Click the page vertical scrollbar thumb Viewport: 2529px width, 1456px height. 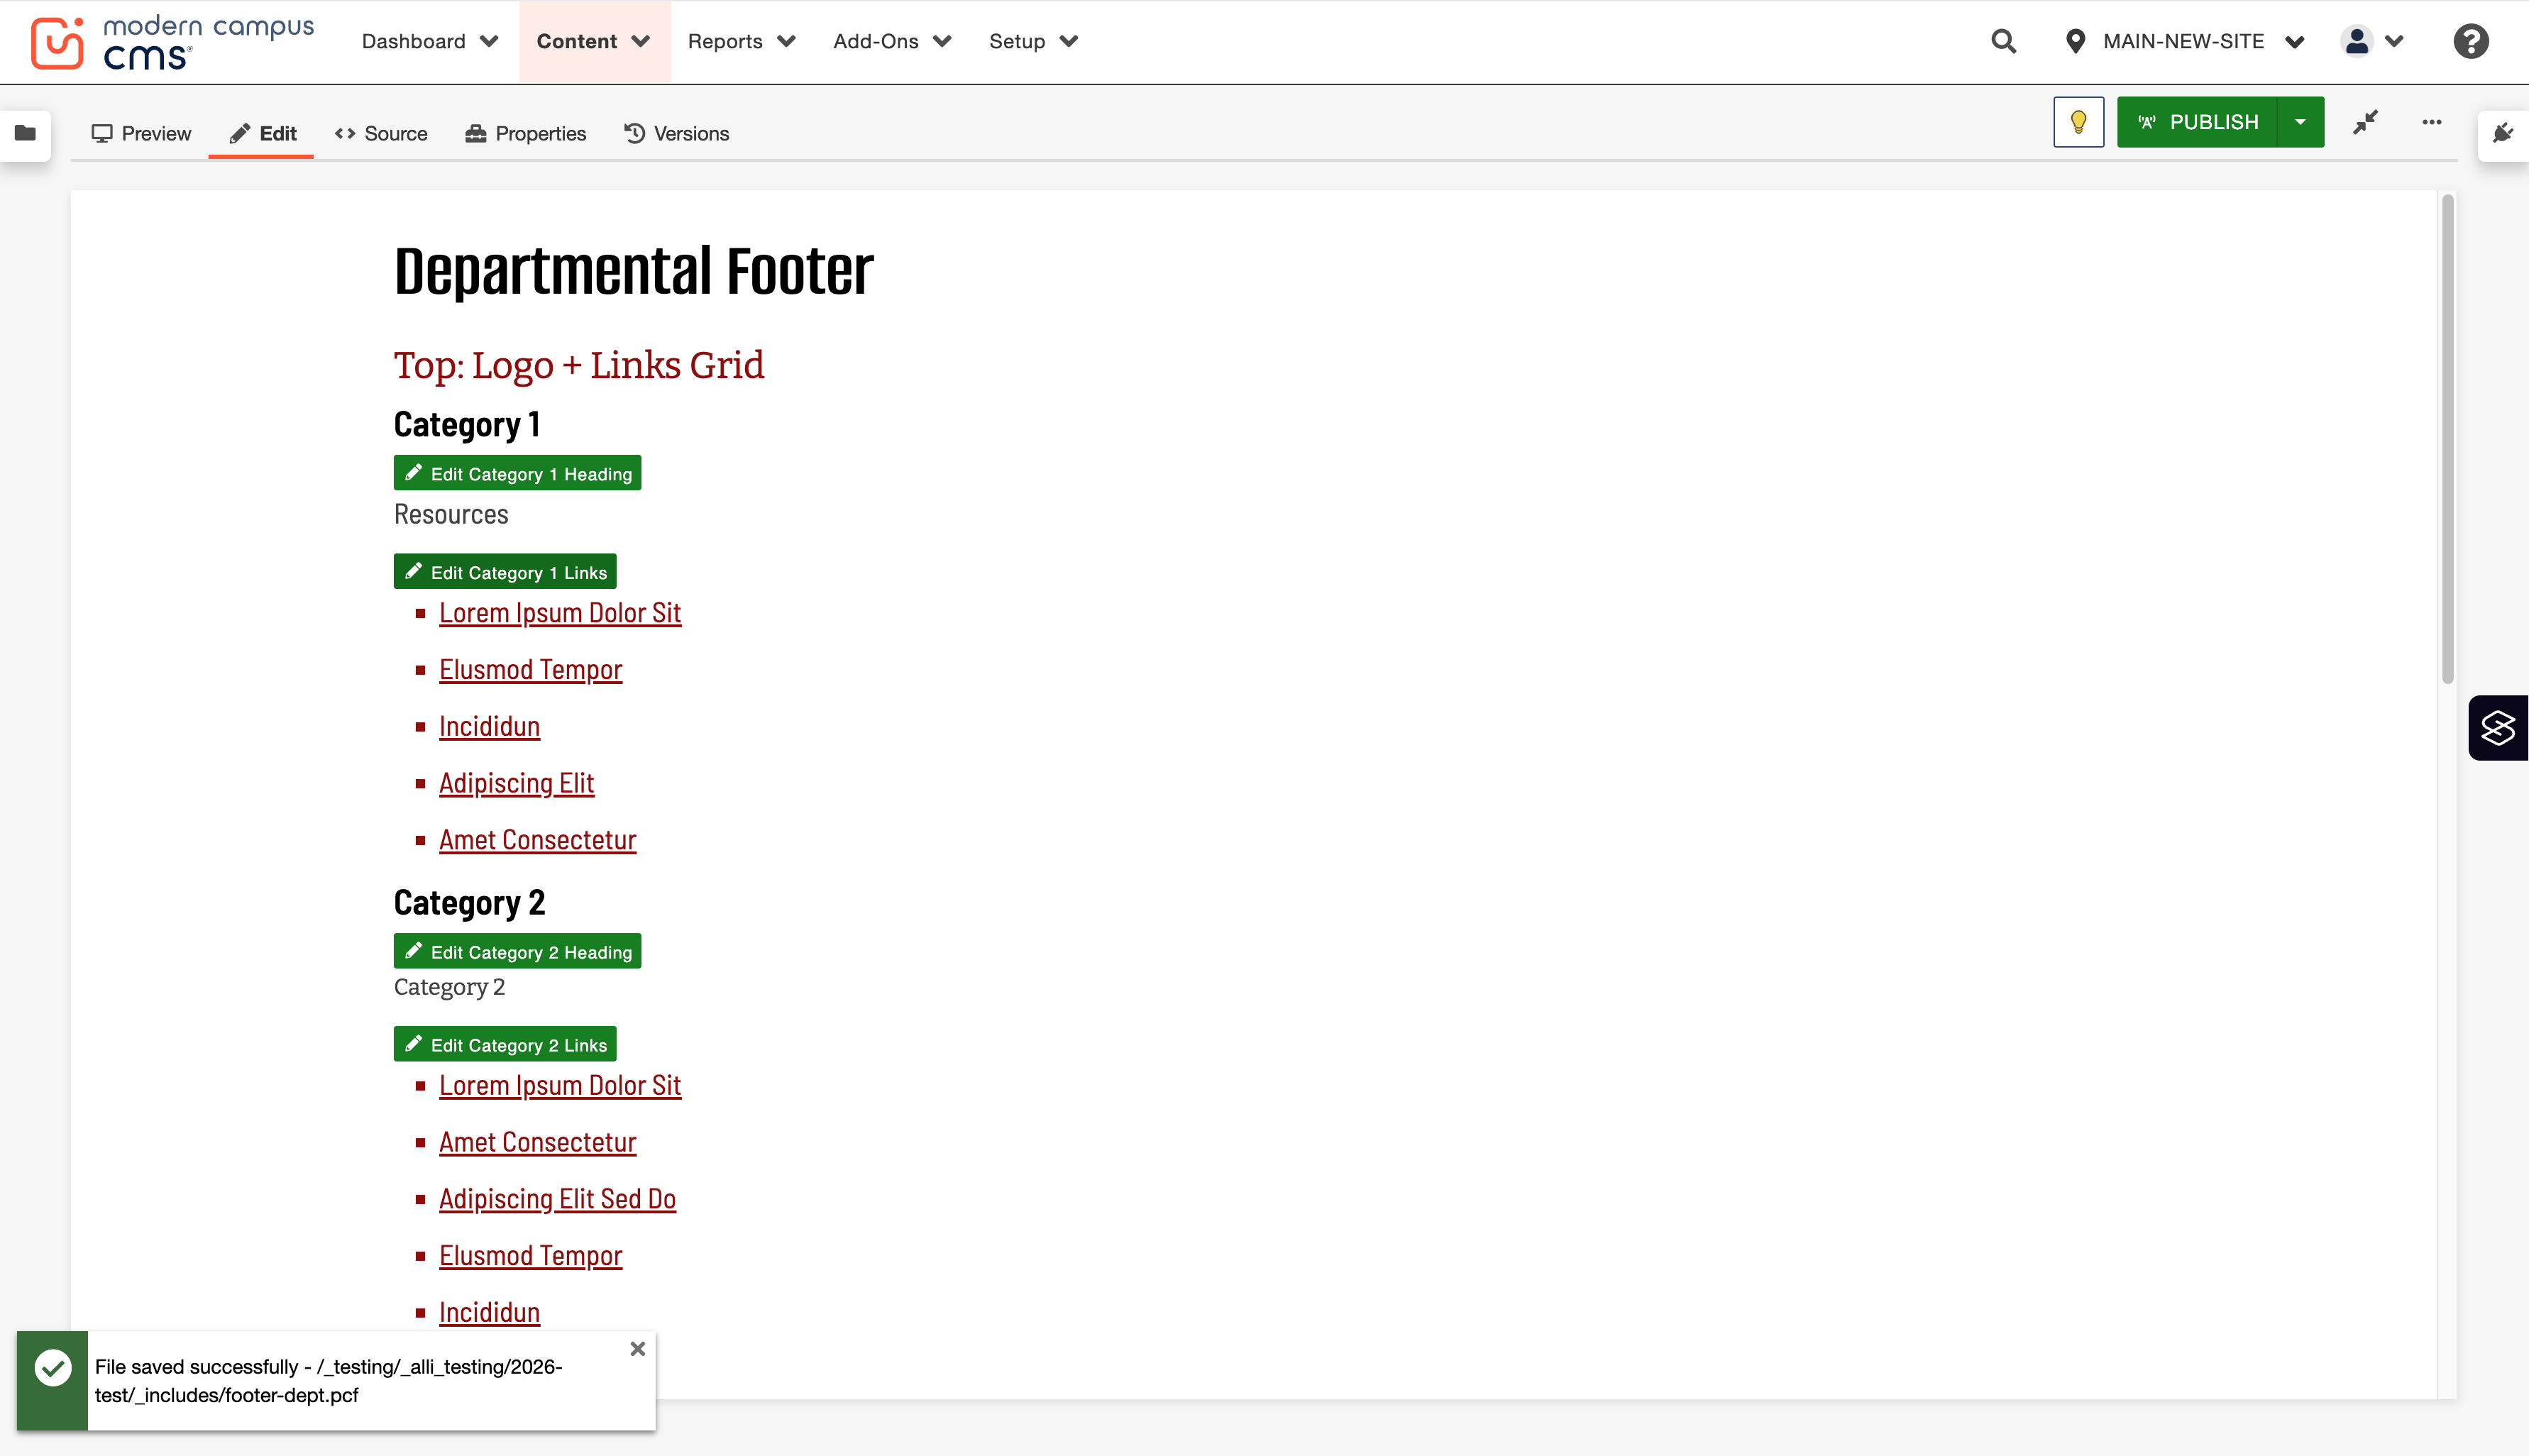tap(2447, 440)
